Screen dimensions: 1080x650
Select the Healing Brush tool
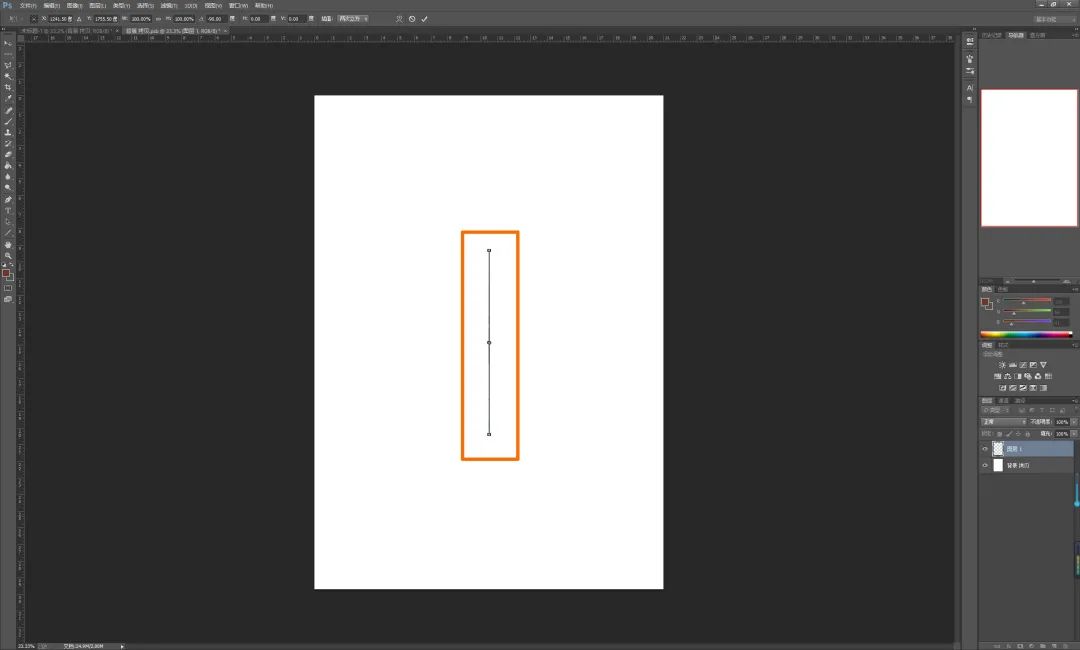coord(8,110)
